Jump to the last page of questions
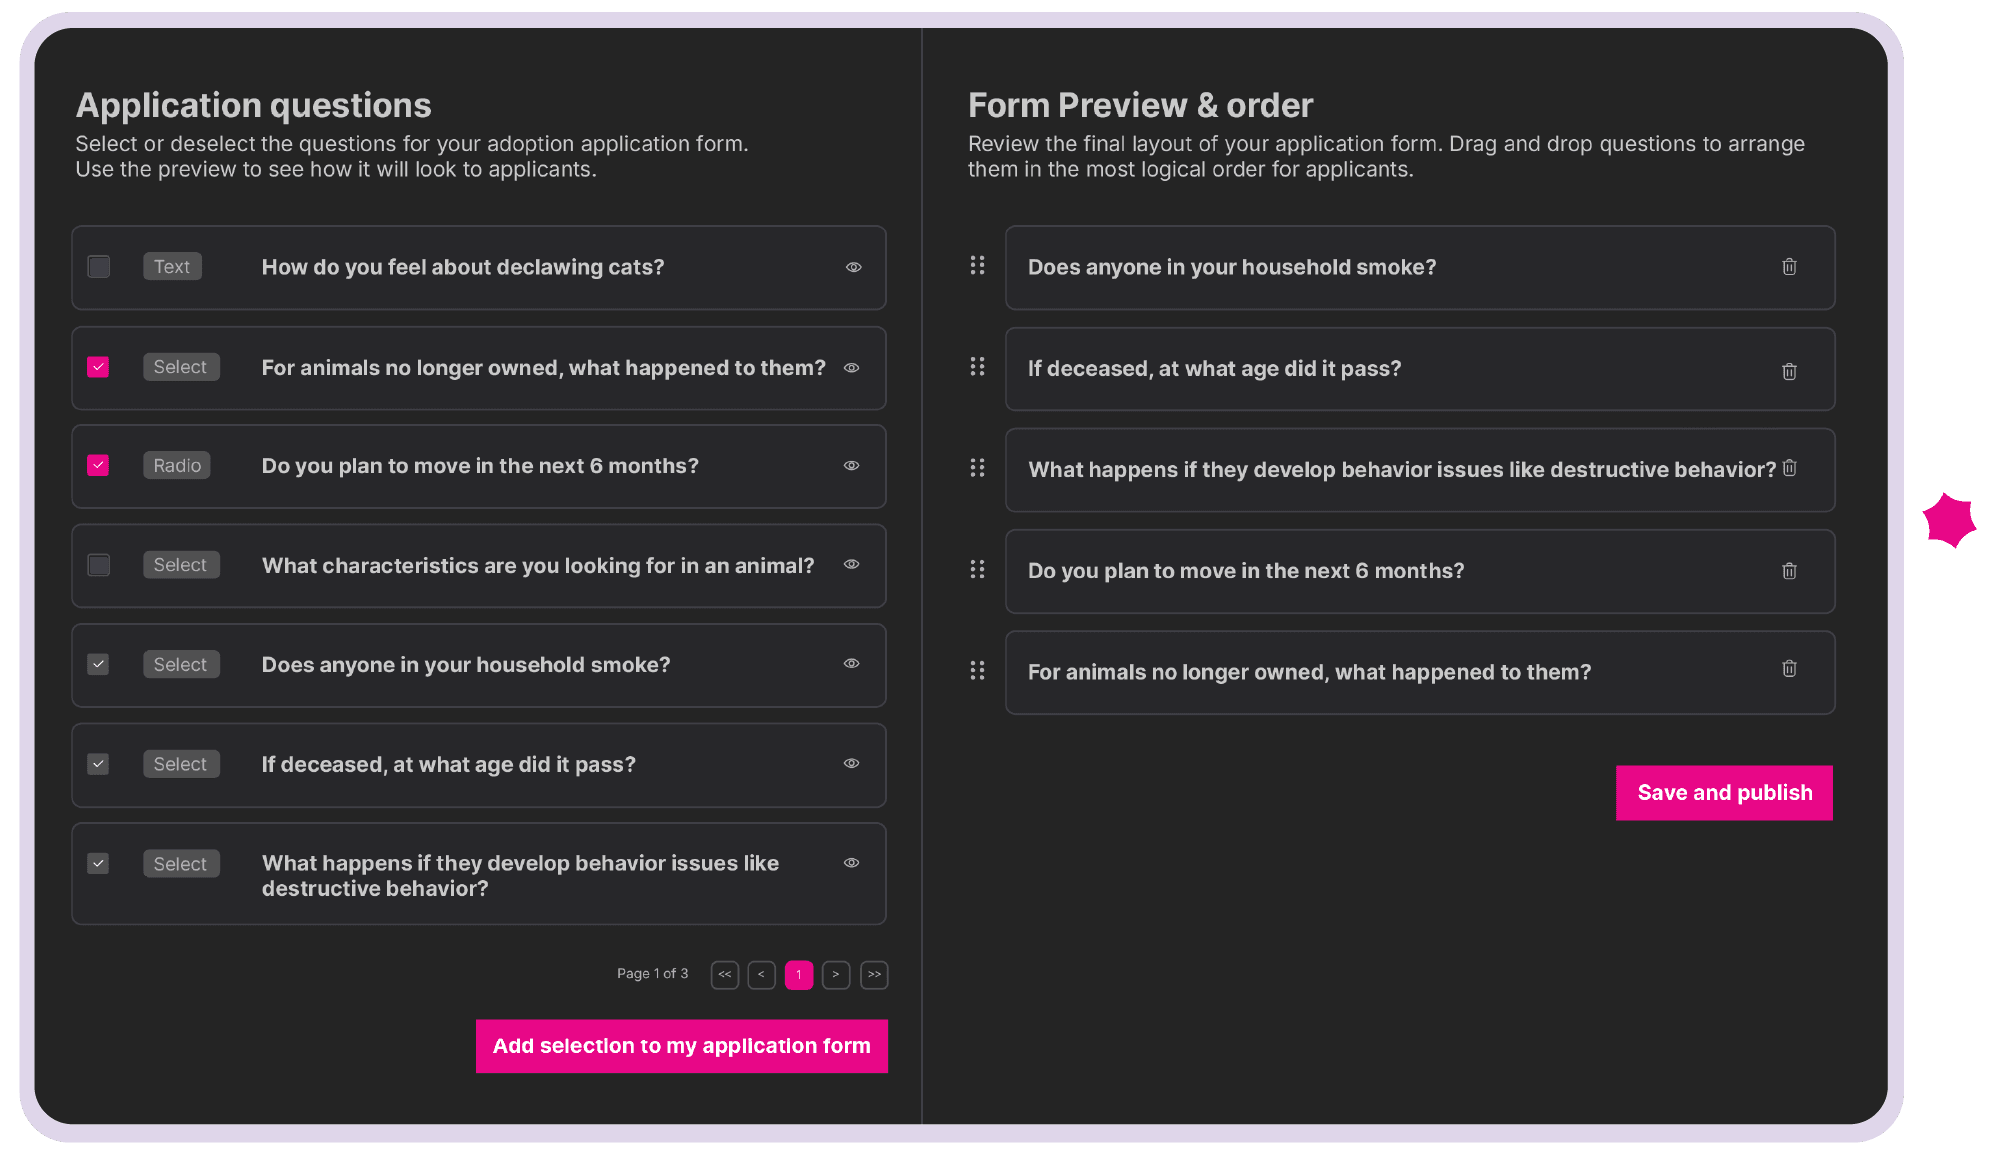 tap(873, 974)
